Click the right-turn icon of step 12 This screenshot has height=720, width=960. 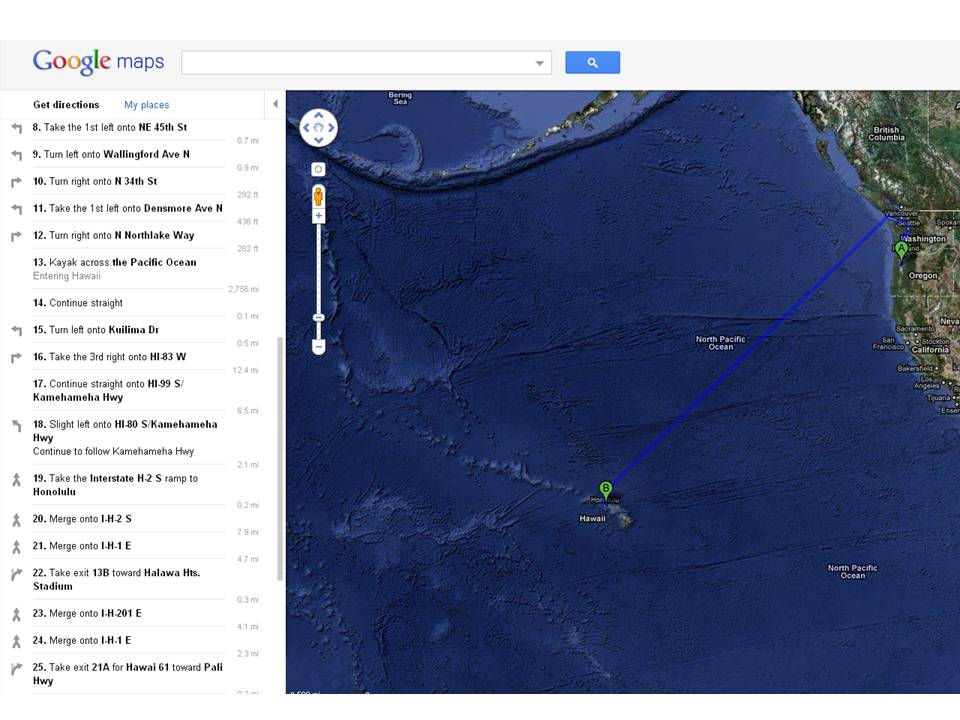(x=17, y=236)
